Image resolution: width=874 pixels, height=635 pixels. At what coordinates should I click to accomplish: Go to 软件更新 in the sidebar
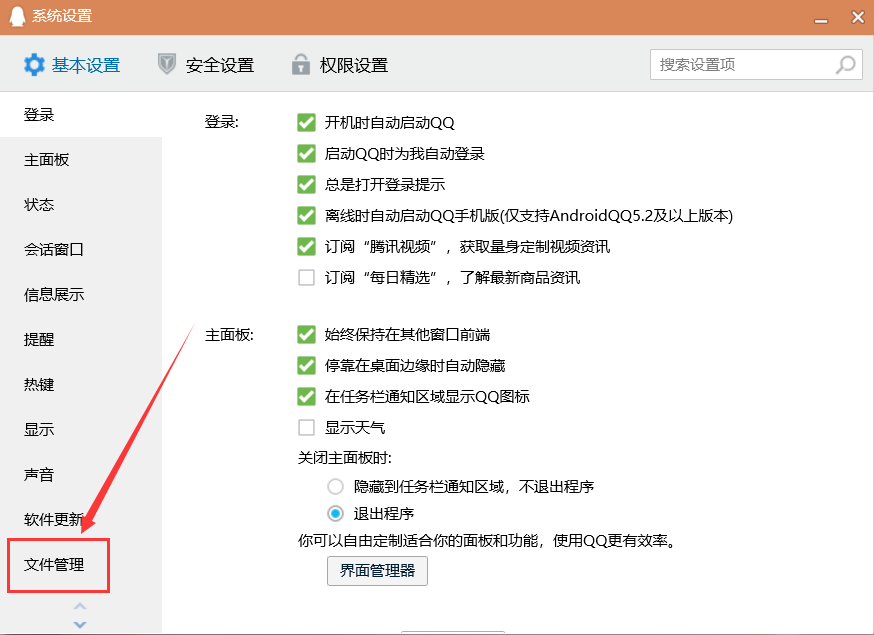[x=81, y=520]
